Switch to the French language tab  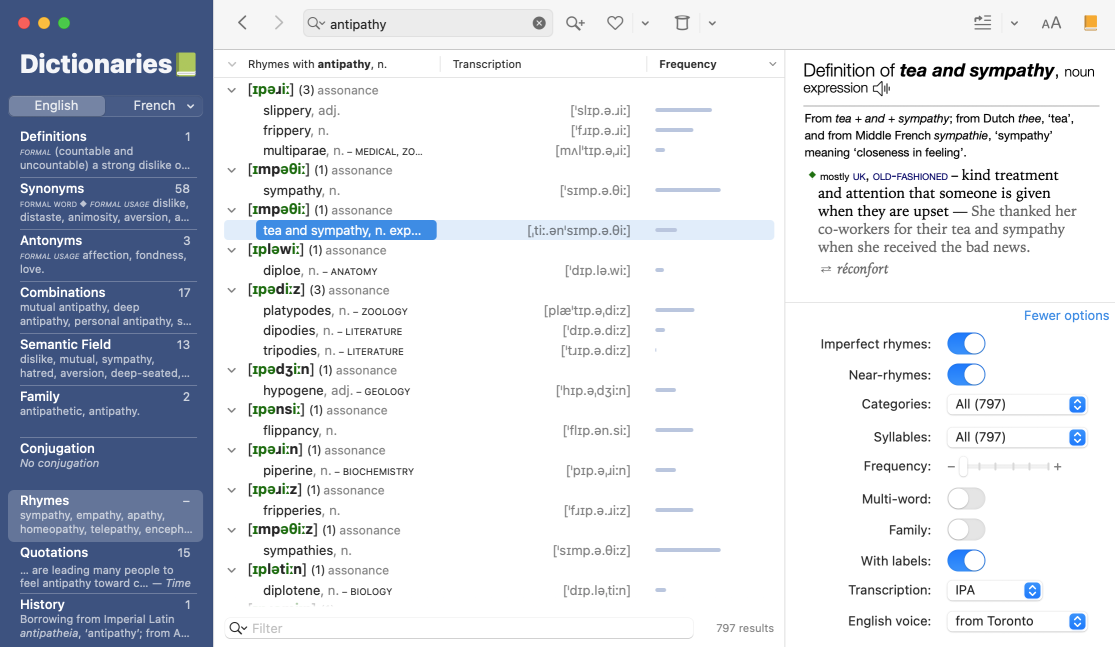(154, 106)
